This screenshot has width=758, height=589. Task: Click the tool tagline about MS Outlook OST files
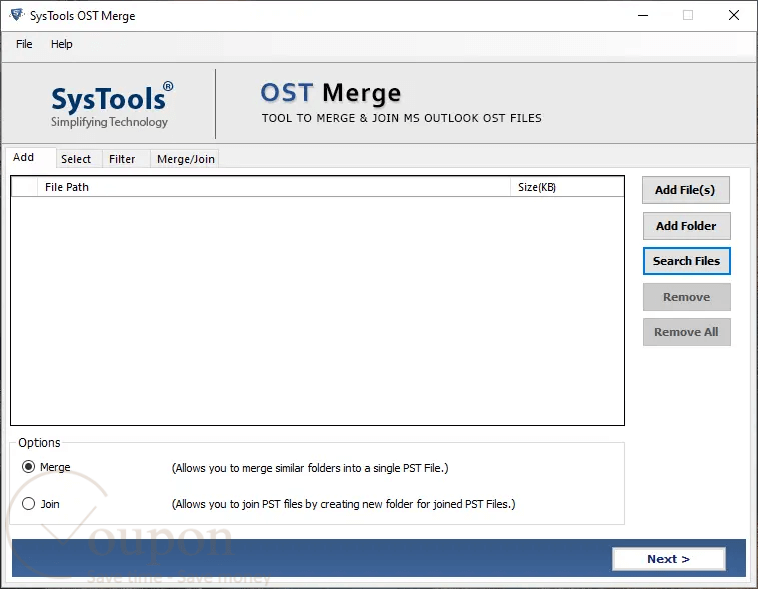pyautogui.click(x=402, y=118)
